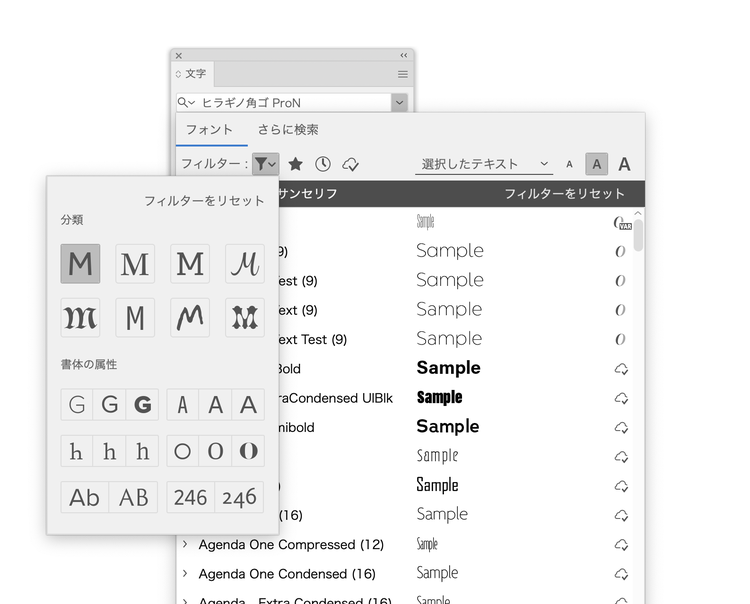The width and height of the screenshot is (750, 604).
Task: Filter by caps only AB
Action: [133, 497]
